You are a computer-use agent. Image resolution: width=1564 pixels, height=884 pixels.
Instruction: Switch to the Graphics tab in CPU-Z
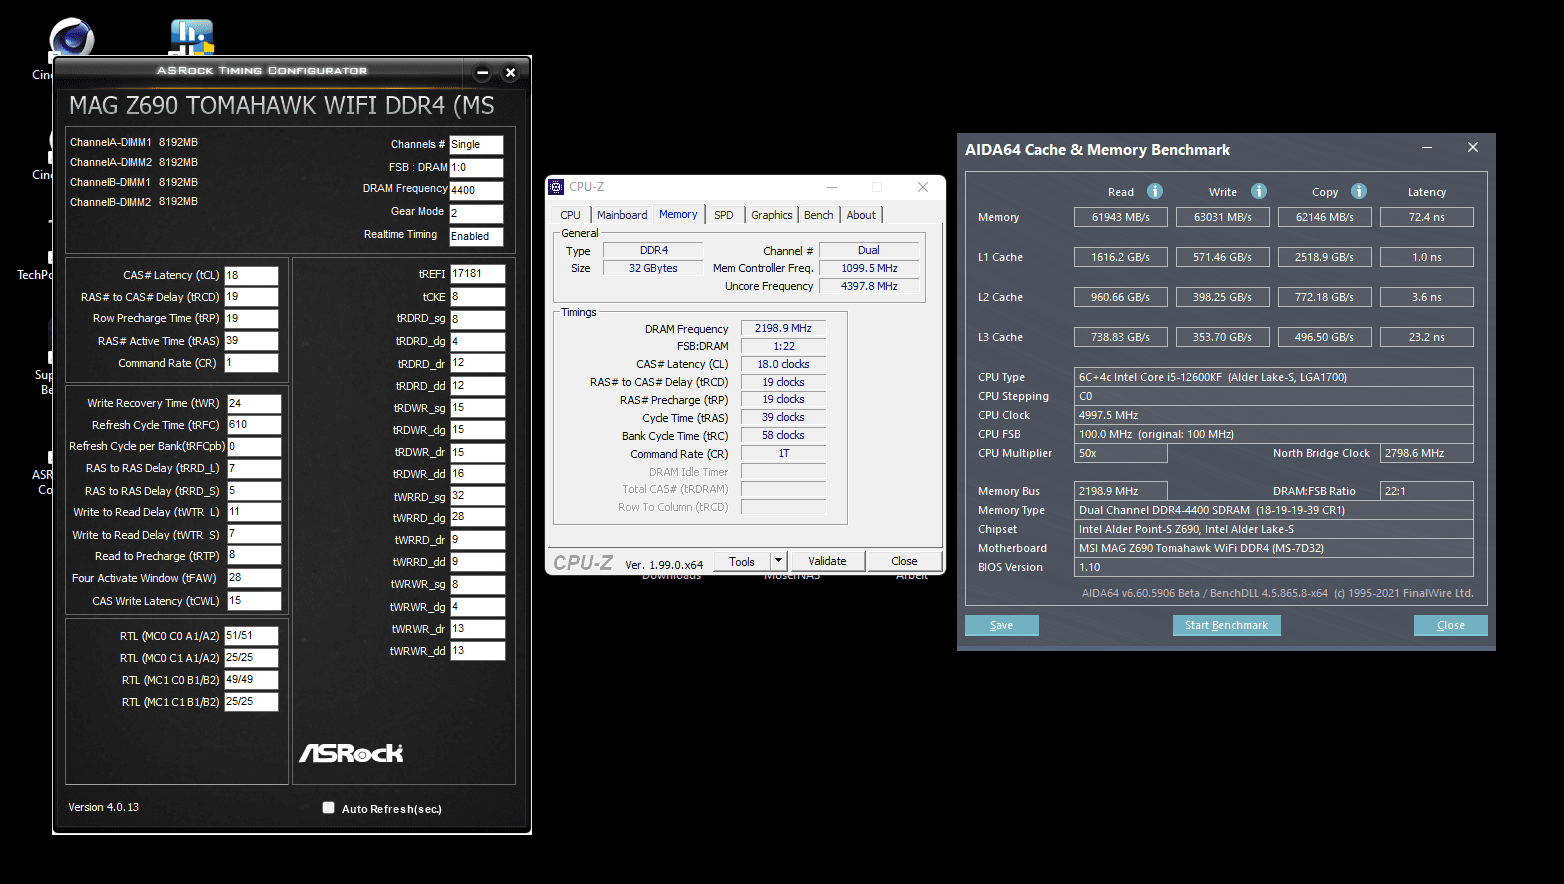coord(772,215)
